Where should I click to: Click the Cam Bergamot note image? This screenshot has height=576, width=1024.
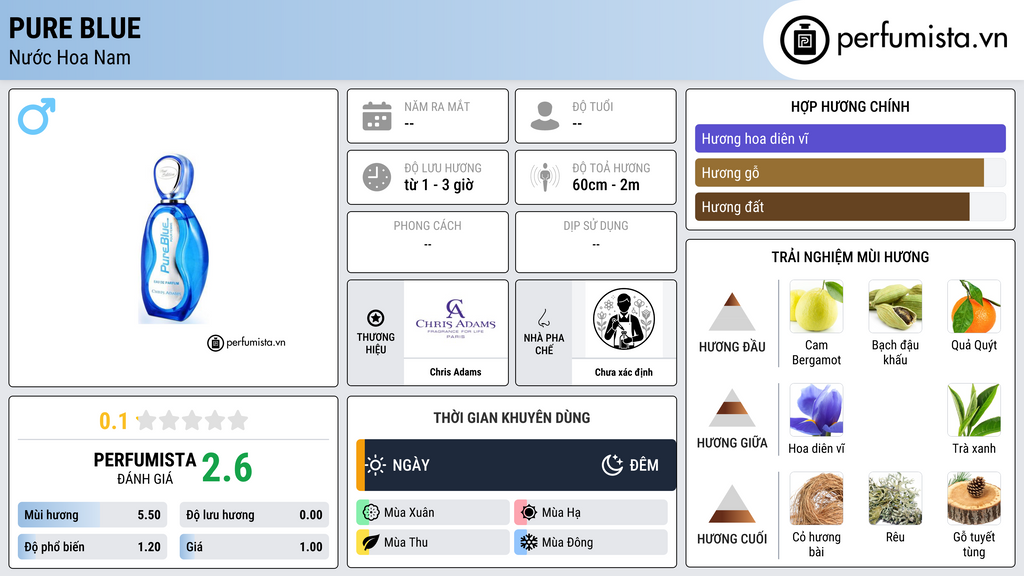pos(816,306)
